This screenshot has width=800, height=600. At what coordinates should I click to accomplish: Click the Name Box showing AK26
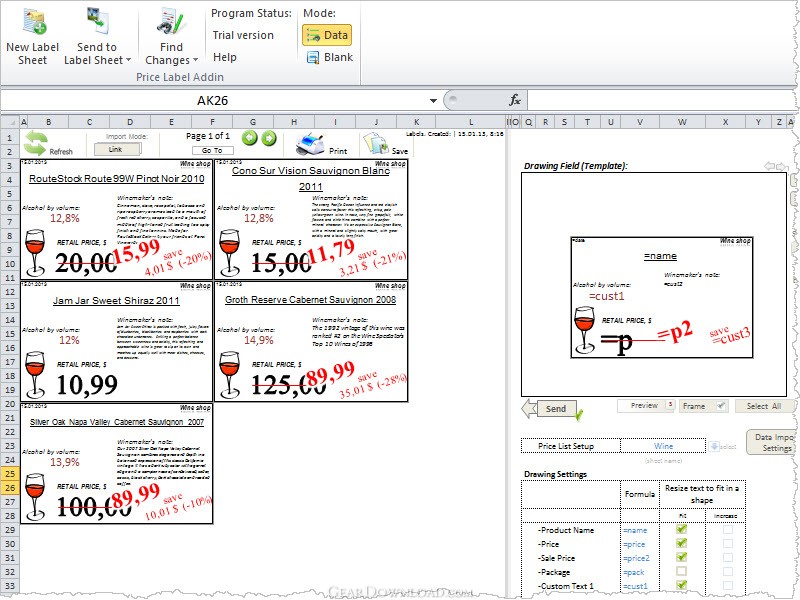point(212,101)
